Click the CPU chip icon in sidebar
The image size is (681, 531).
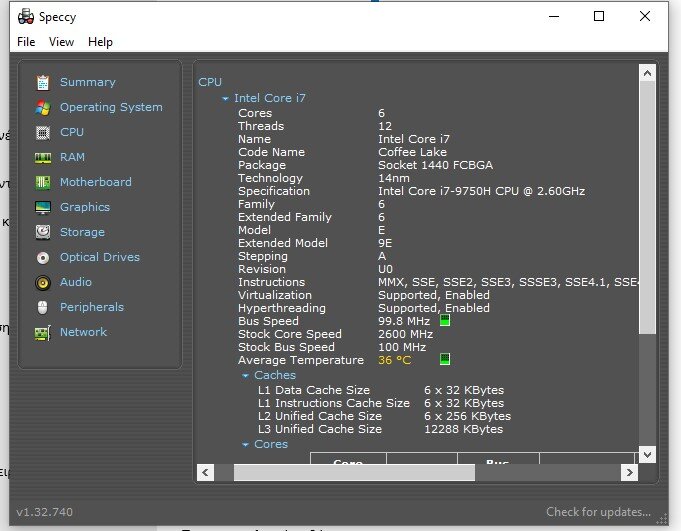tap(43, 132)
